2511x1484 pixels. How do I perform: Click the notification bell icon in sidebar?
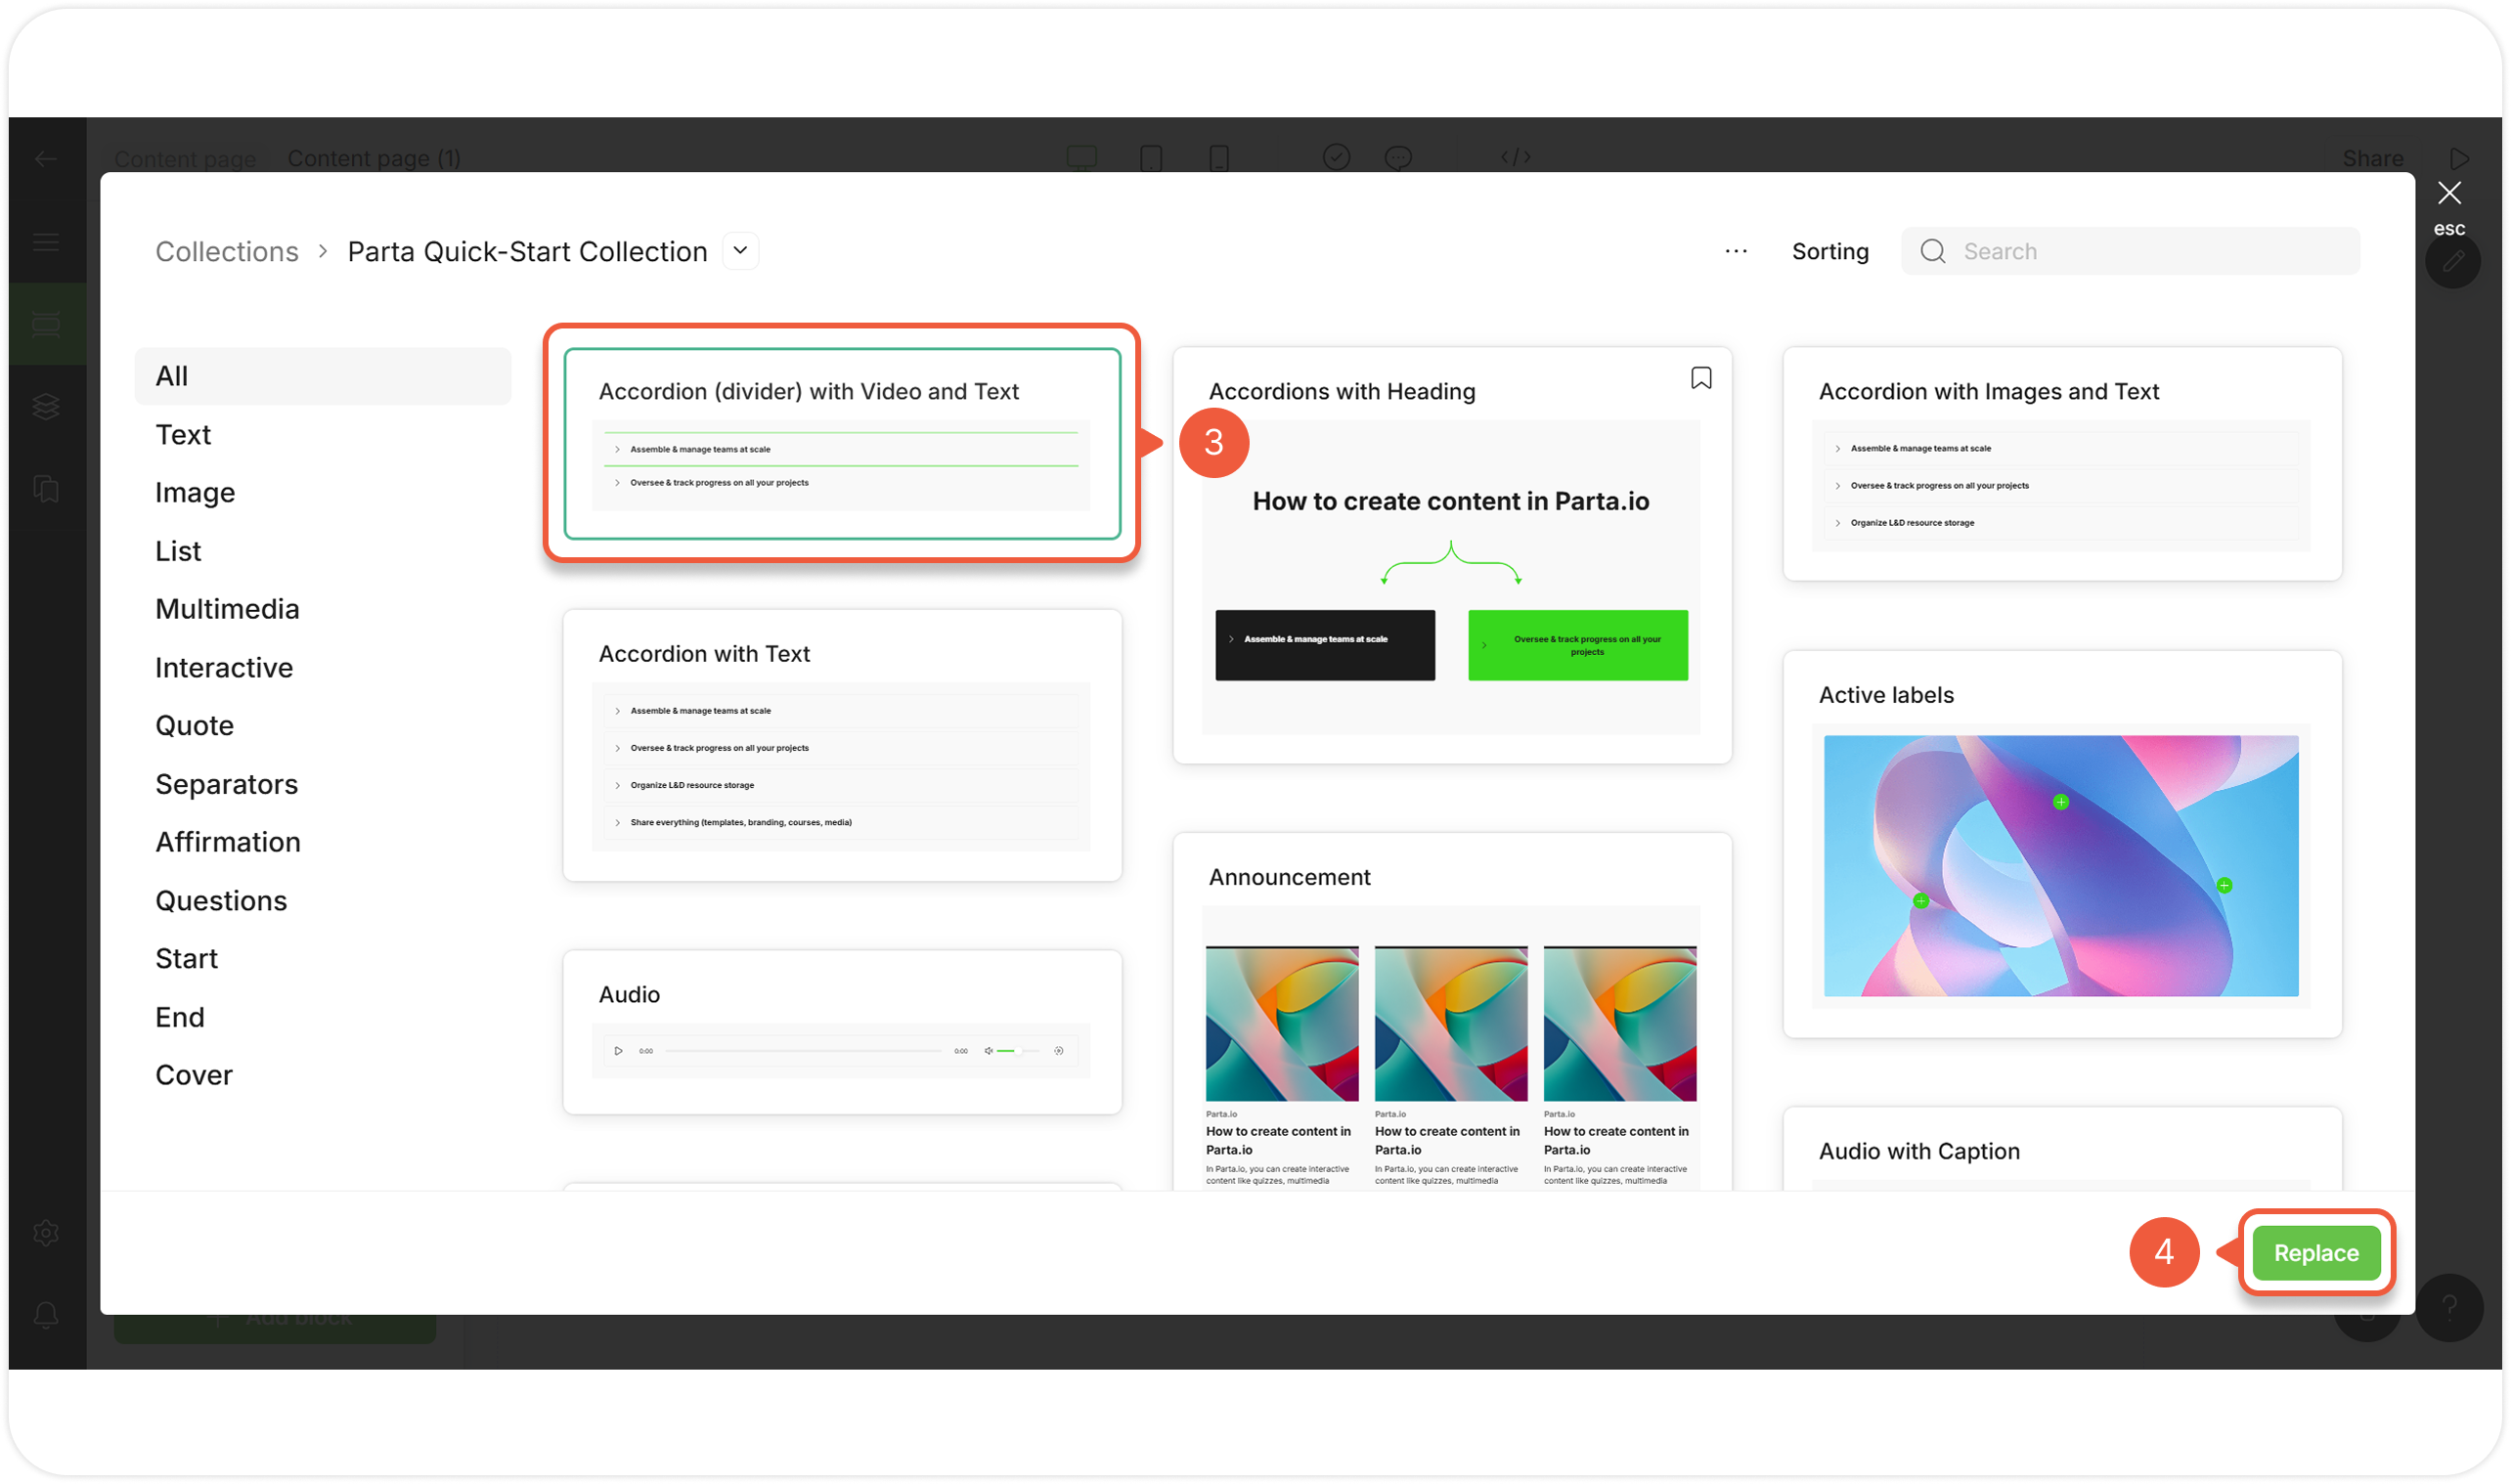(x=45, y=1314)
